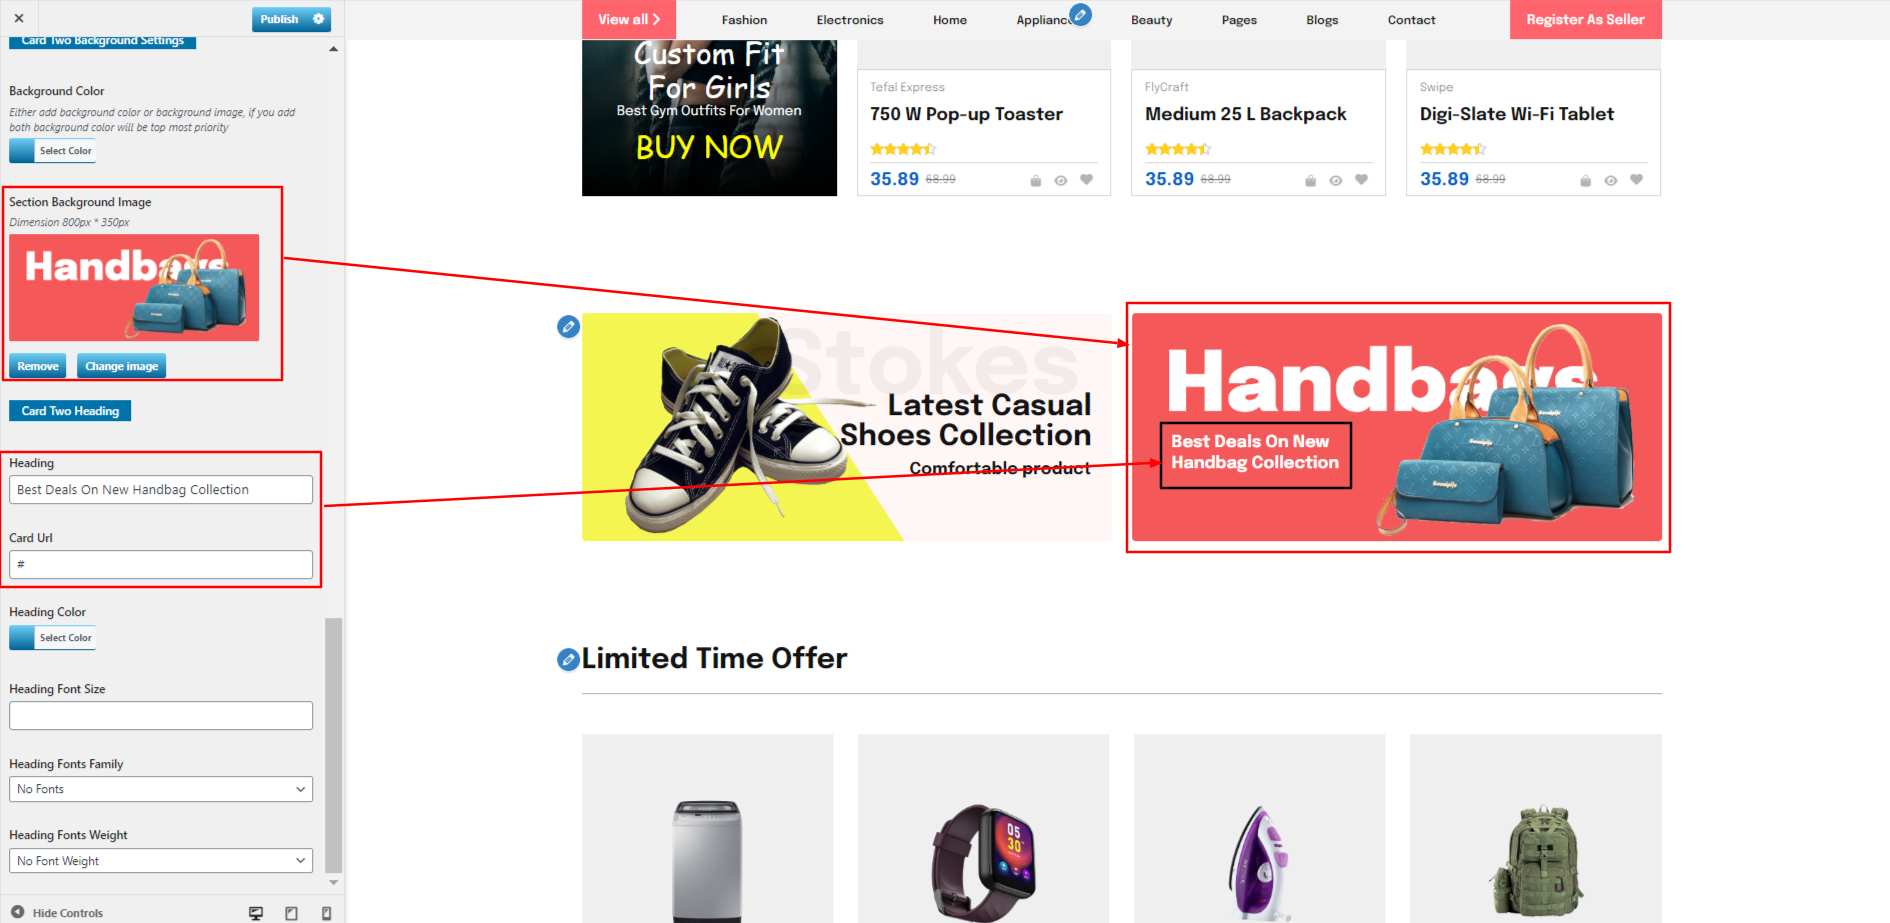This screenshot has width=1890, height=923.
Task: Click edit pencil beside shoes banner
Action: (568, 327)
